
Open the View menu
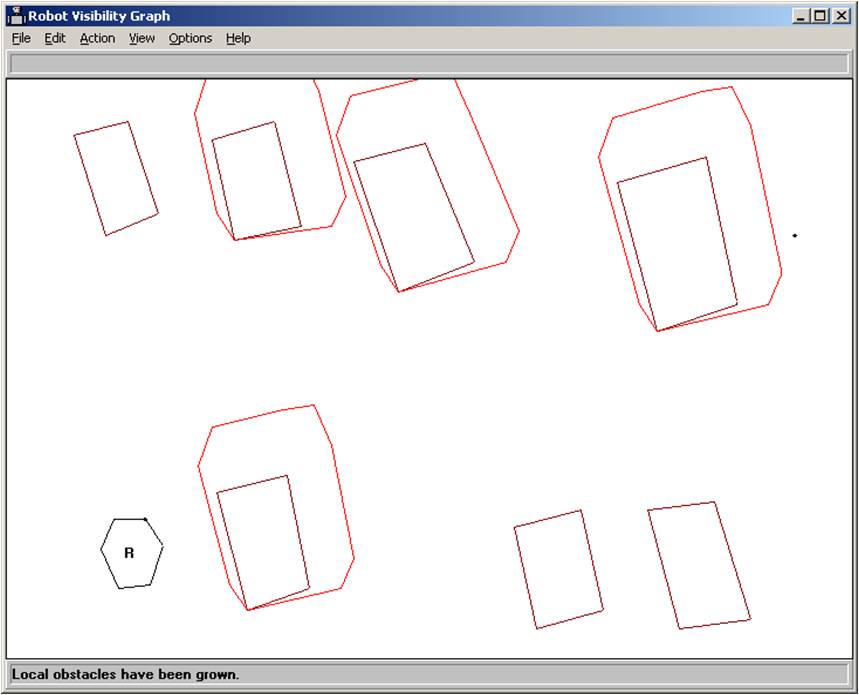click(142, 38)
